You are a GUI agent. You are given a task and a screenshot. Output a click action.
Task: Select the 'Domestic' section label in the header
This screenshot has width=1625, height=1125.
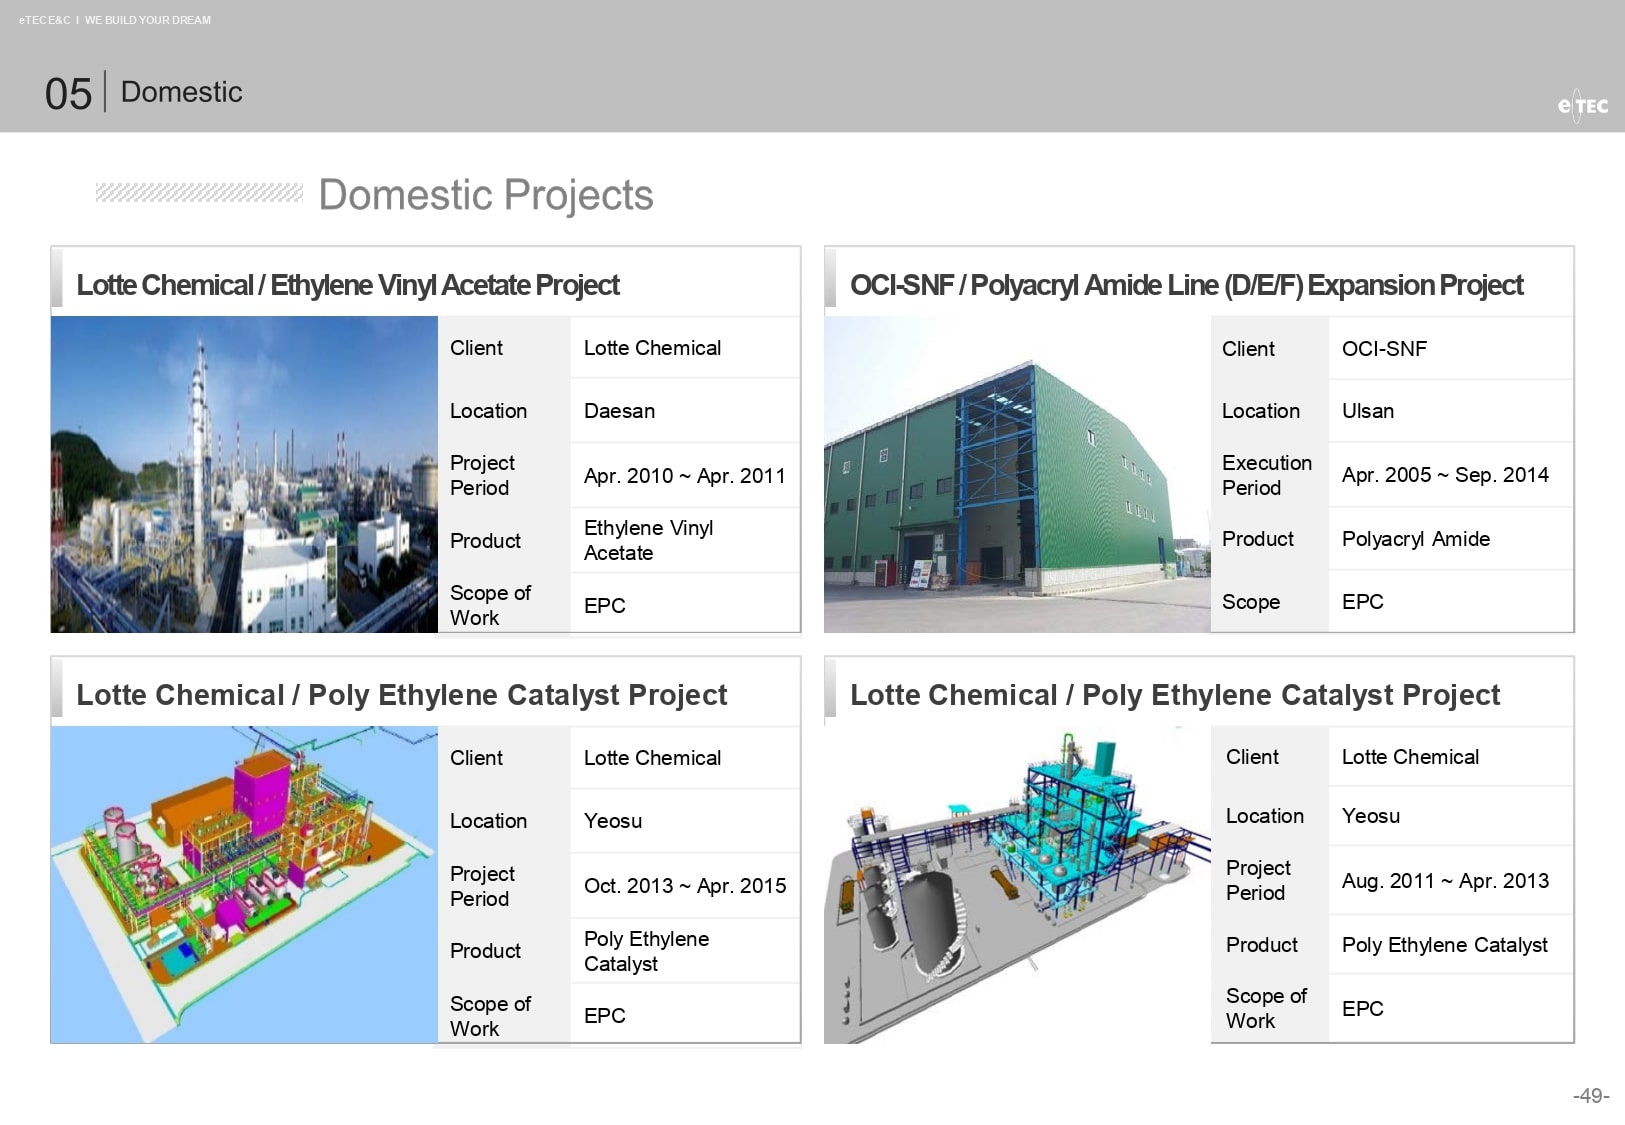pyautogui.click(x=182, y=92)
